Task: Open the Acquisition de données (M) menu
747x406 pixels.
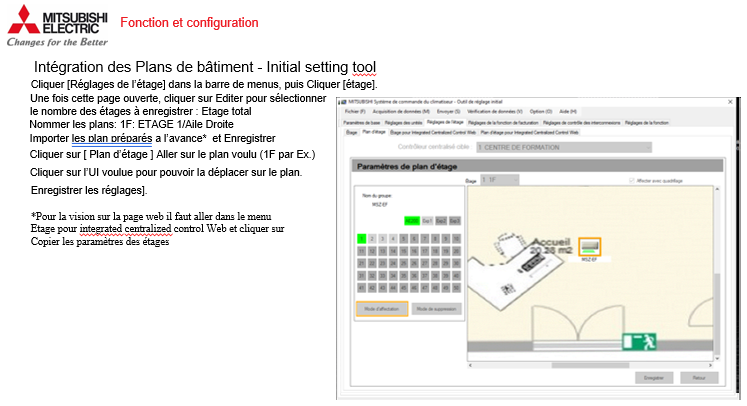Action: click(401, 112)
